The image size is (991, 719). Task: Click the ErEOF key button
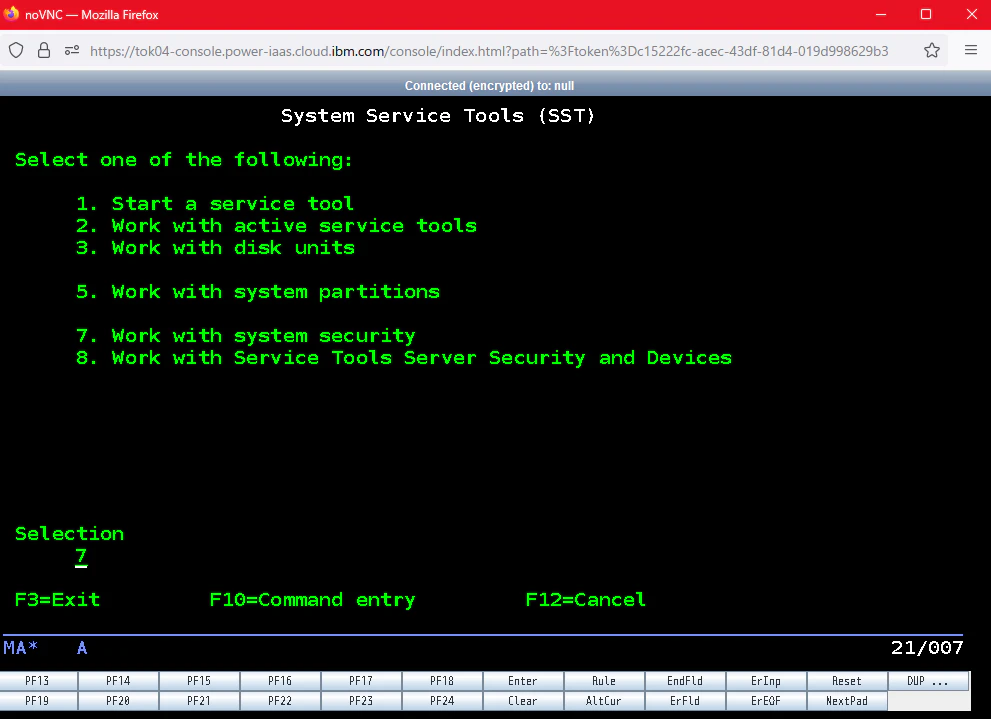[765, 701]
